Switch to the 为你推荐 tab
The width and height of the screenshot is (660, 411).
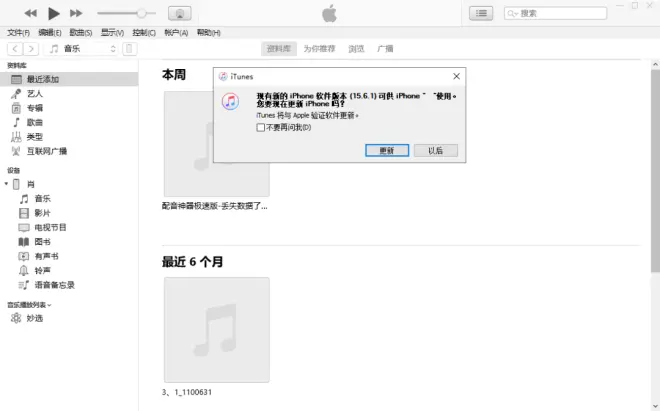pos(319,49)
